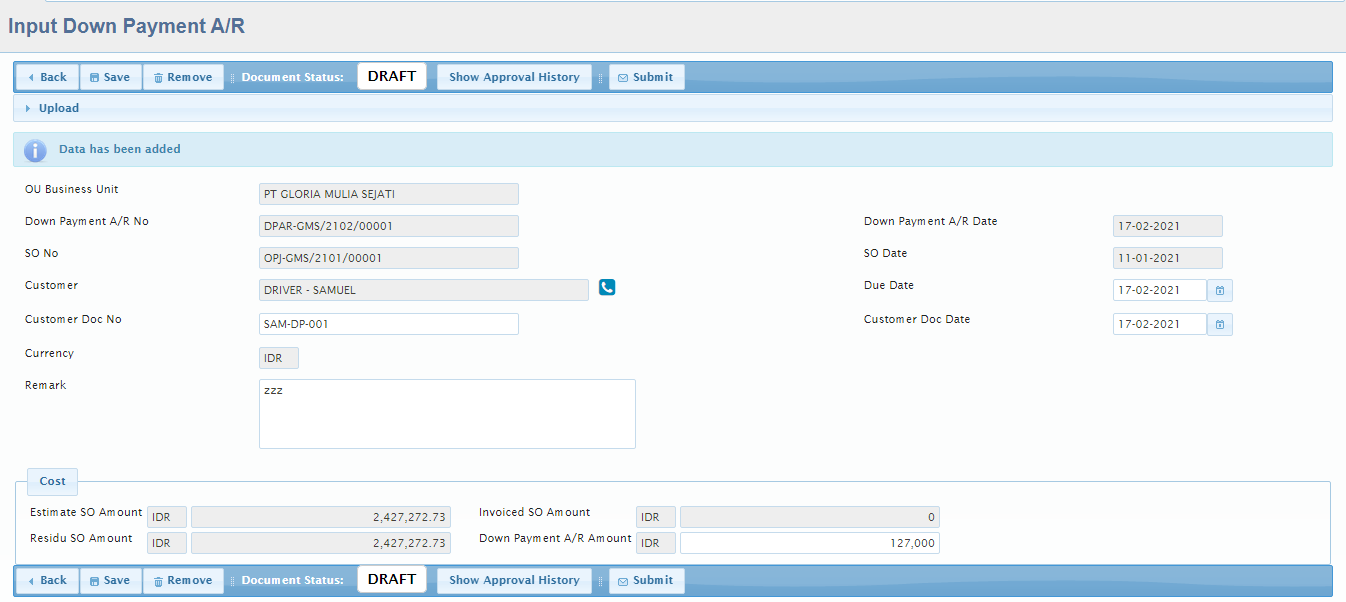Screen dimensions: 1346x602
Task: Click the Down Payment A/R Date field
Action: tap(1168, 226)
